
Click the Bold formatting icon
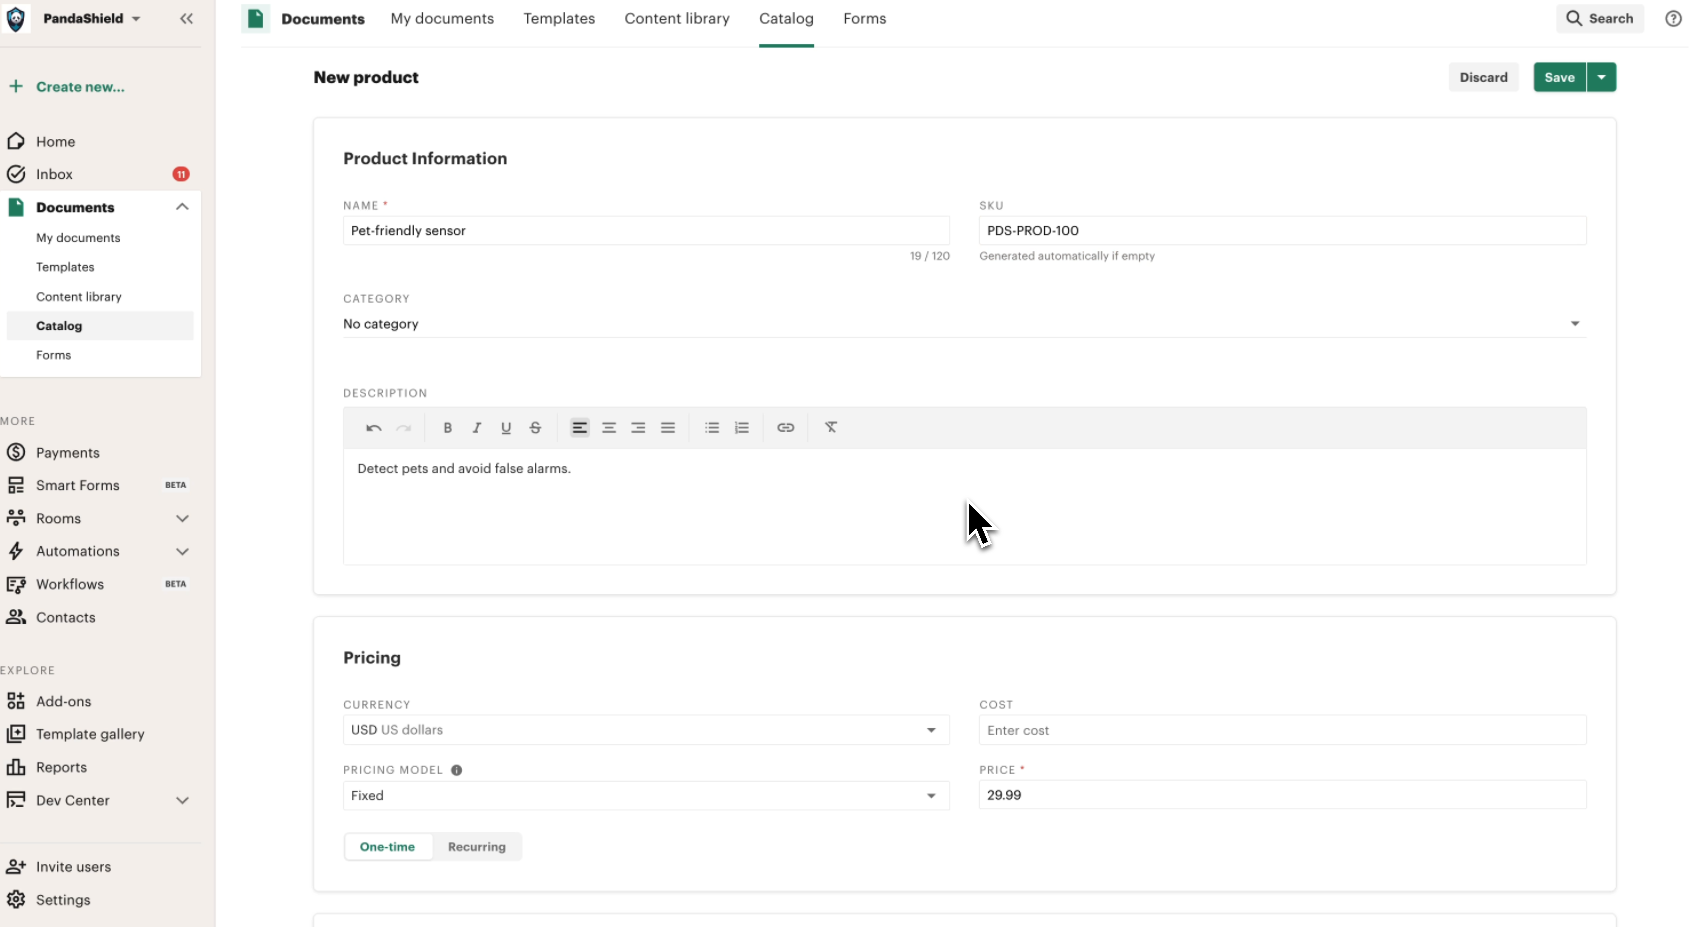pos(447,428)
